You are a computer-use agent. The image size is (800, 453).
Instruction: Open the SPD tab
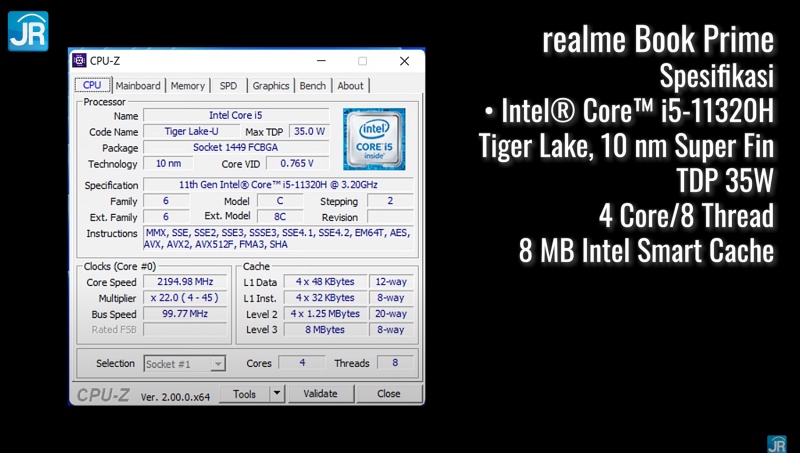tap(228, 86)
